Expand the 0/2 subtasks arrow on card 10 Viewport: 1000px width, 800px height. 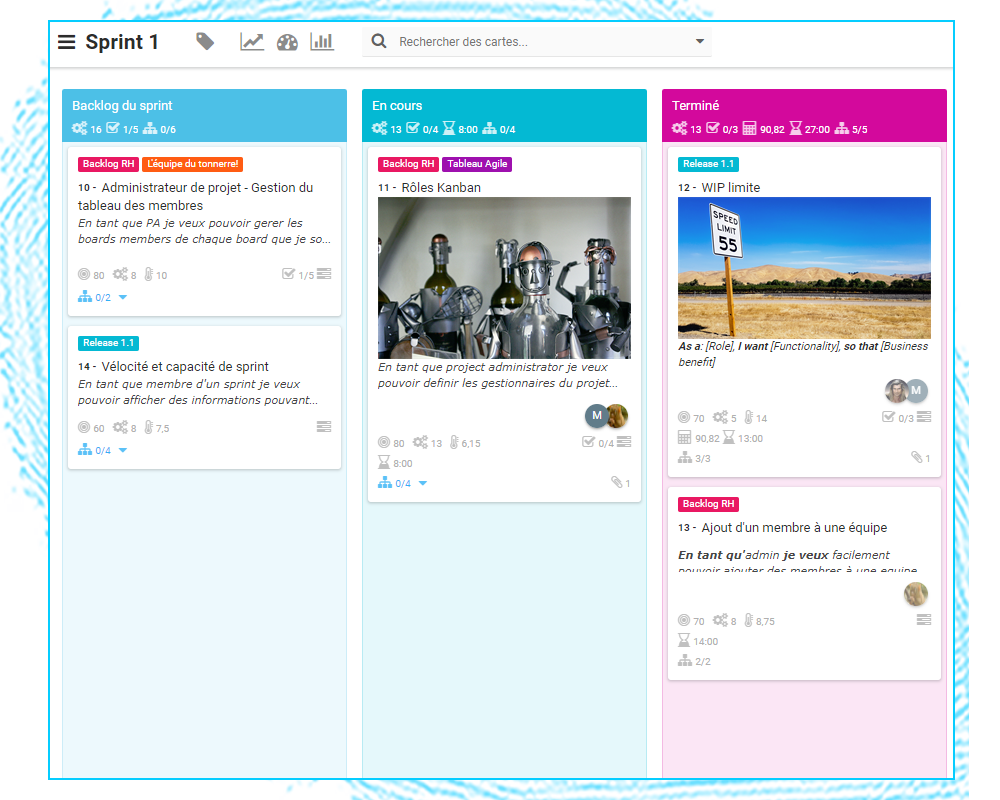coord(123,297)
